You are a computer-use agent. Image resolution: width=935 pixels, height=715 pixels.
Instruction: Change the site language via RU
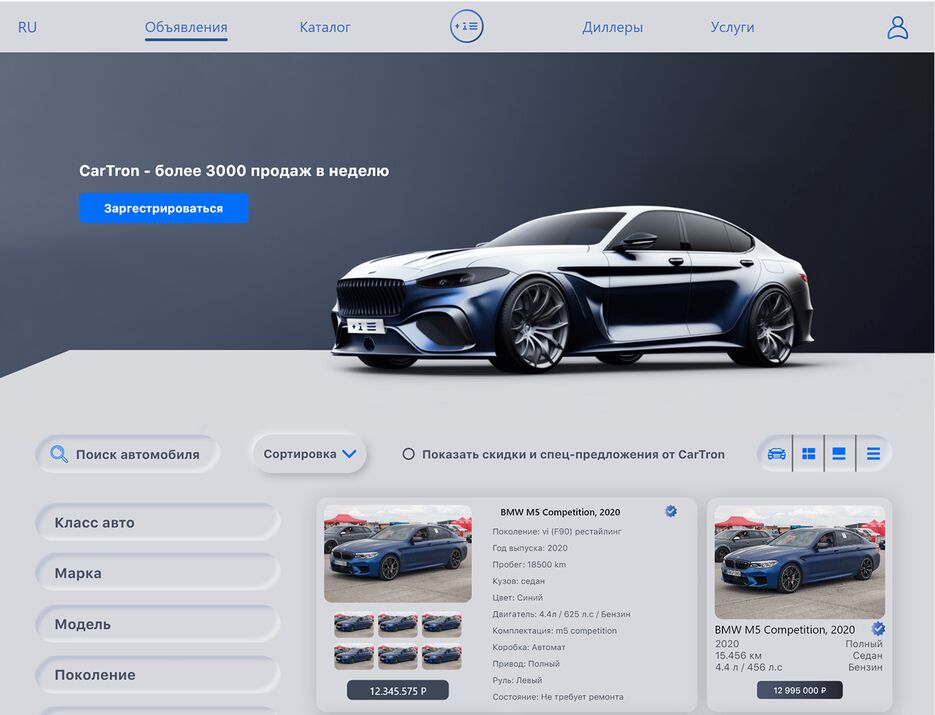coord(27,27)
